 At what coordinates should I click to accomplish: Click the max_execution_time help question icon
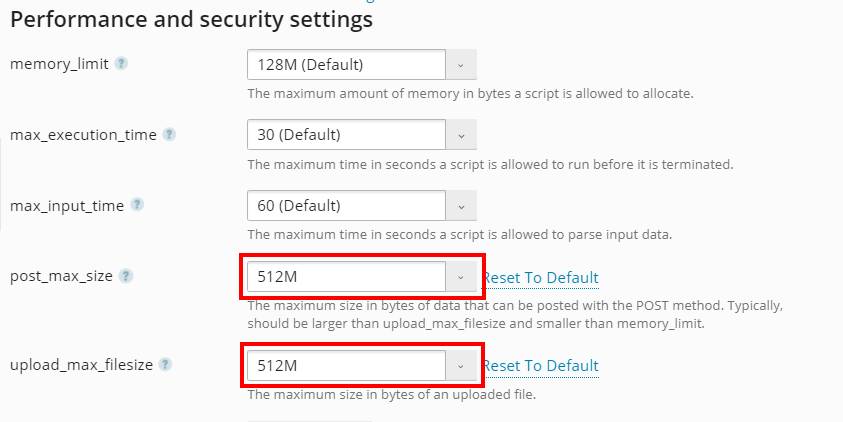pyautogui.click(x=169, y=134)
